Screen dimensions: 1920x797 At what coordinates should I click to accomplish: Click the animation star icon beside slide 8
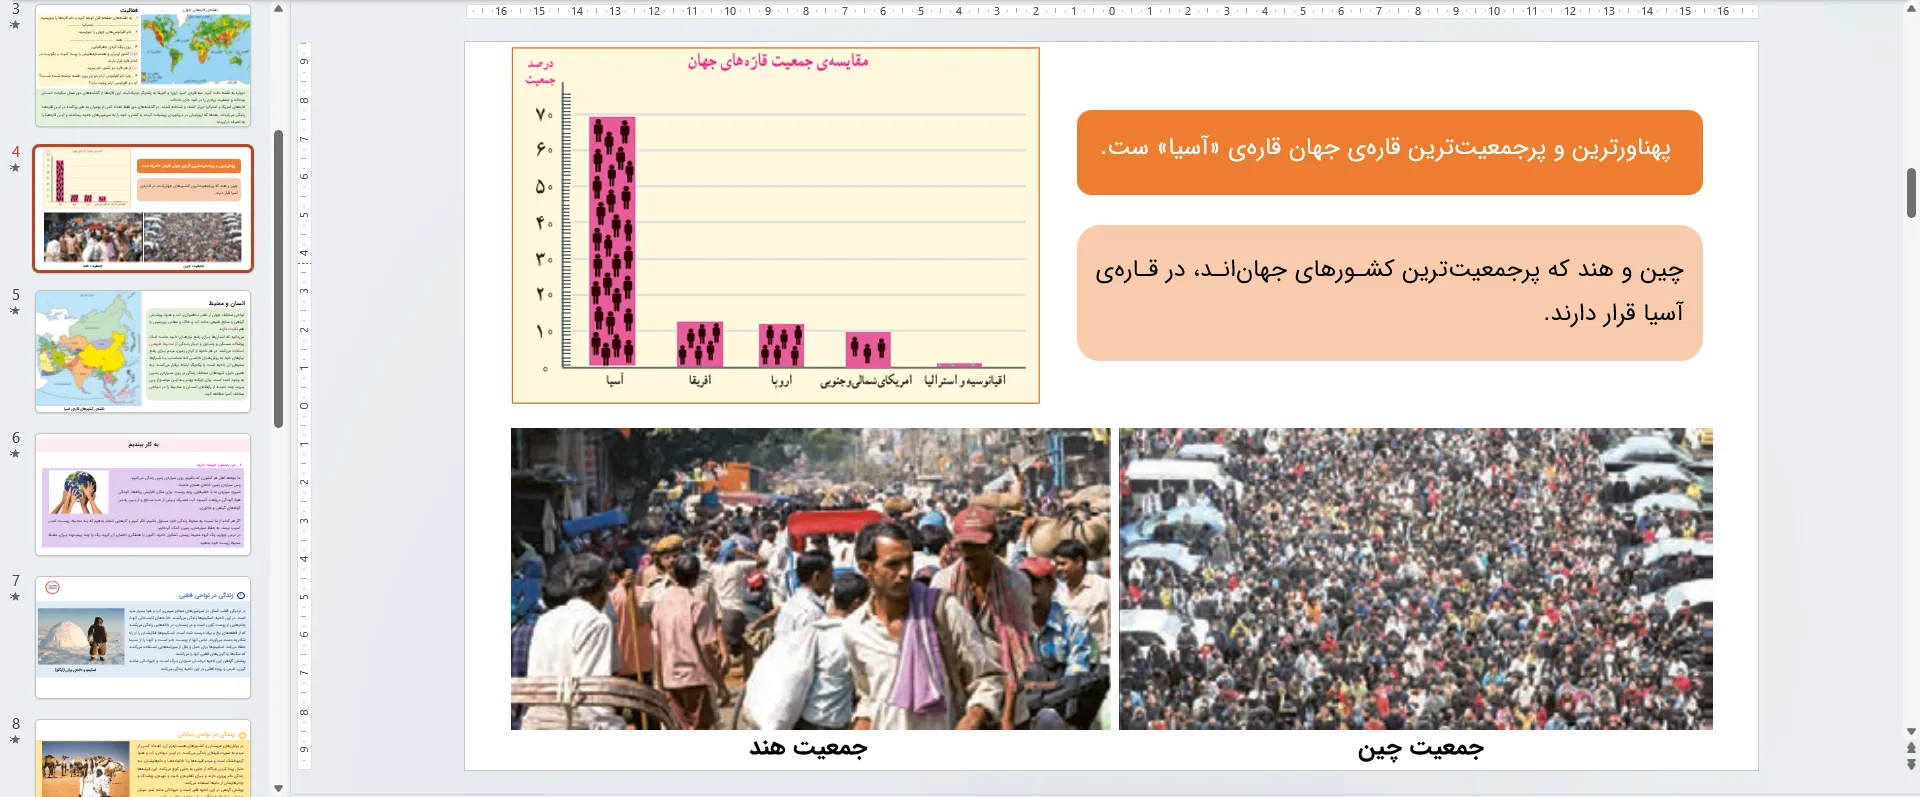coord(15,740)
